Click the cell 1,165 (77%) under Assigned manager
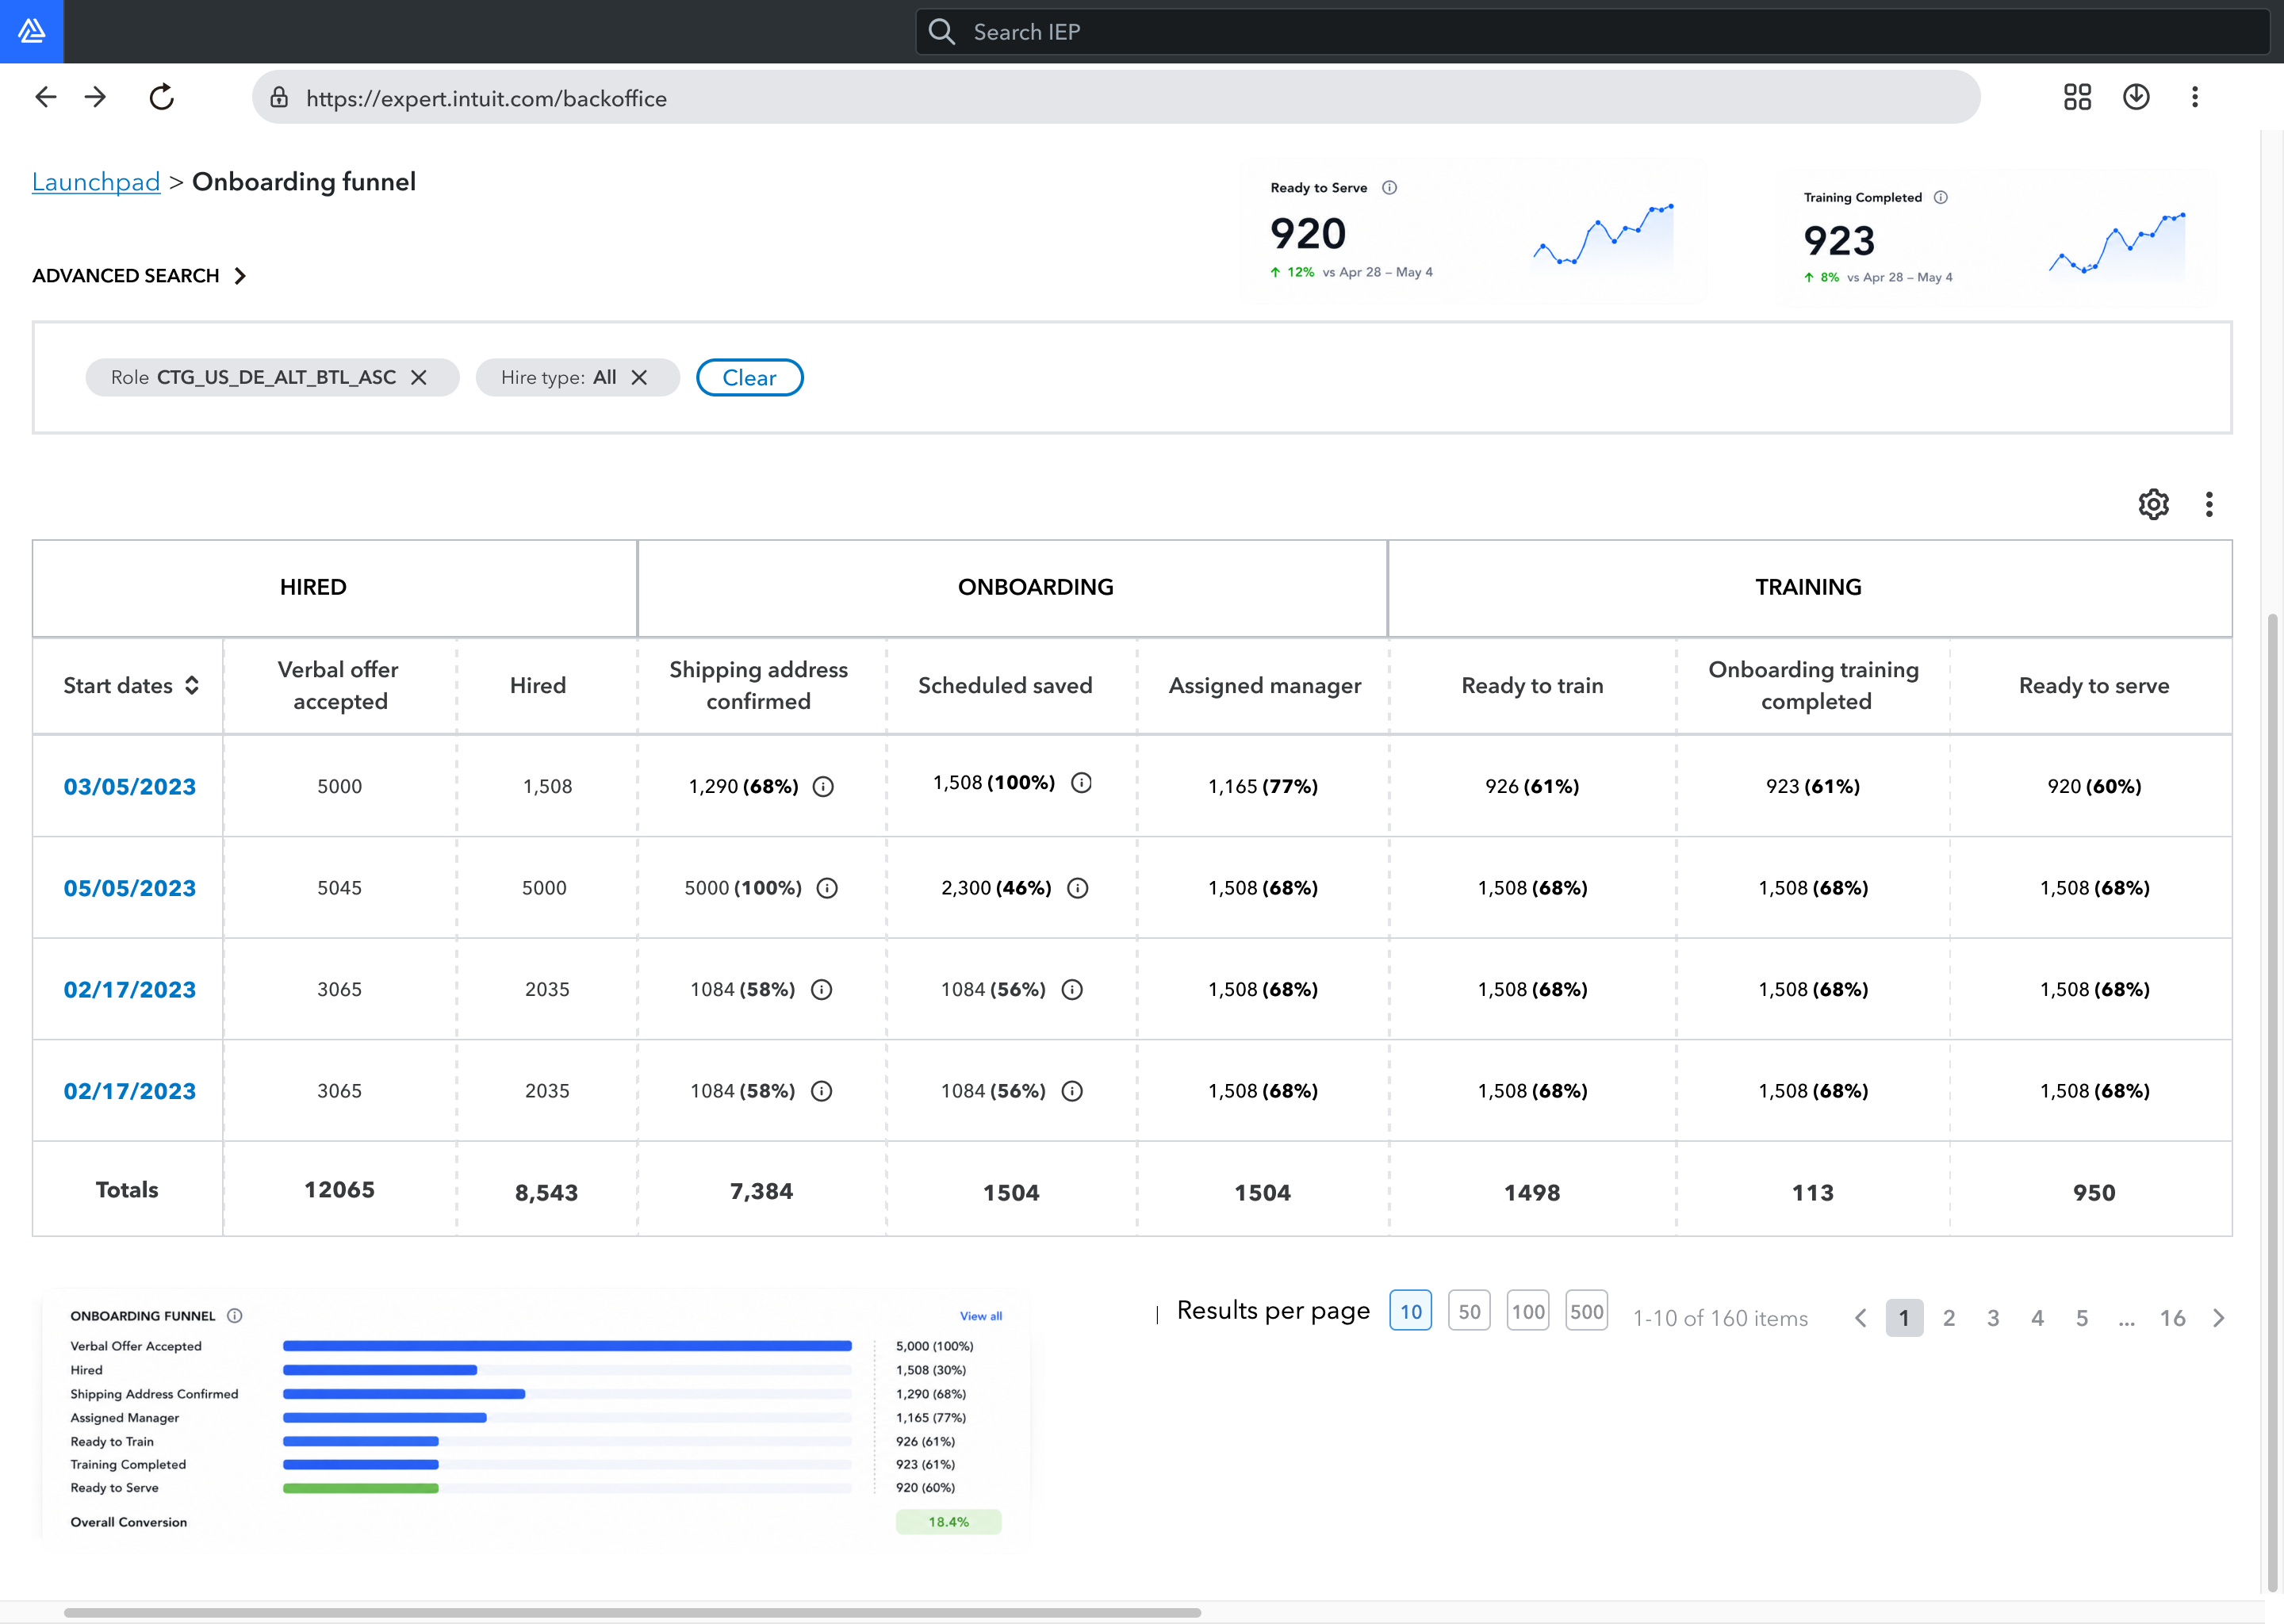The width and height of the screenshot is (2284, 1624). coord(1263,787)
